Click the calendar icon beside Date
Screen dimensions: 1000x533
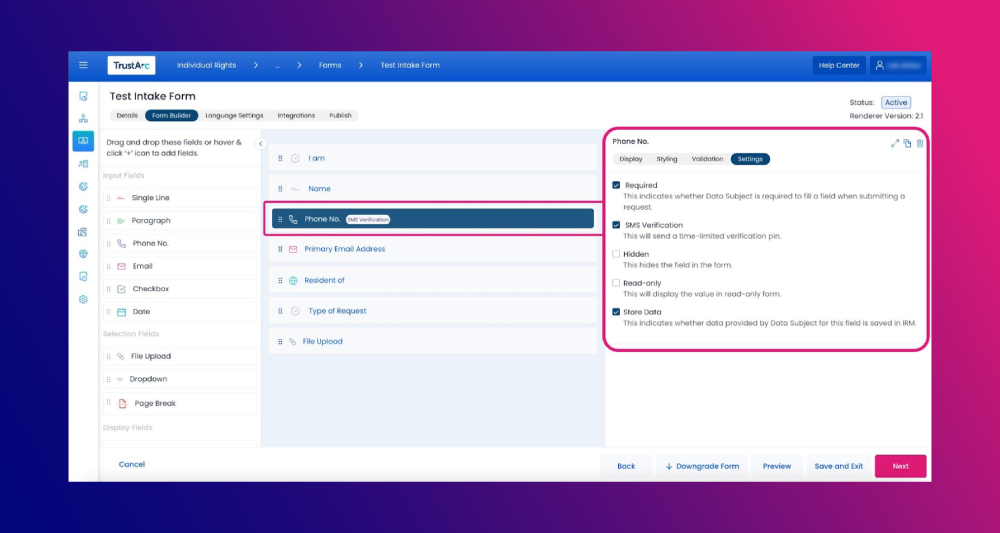point(121,312)
